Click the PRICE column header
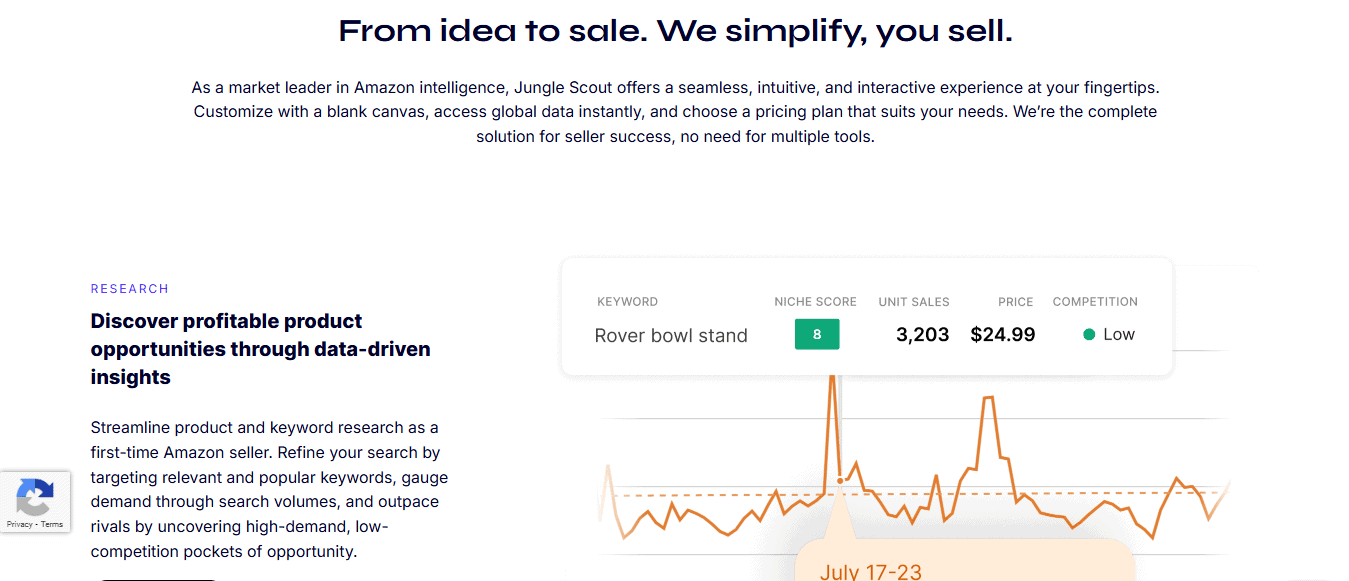This screenshot has height=581, width=1349. pyautogui.click(x=1015, y=302)
